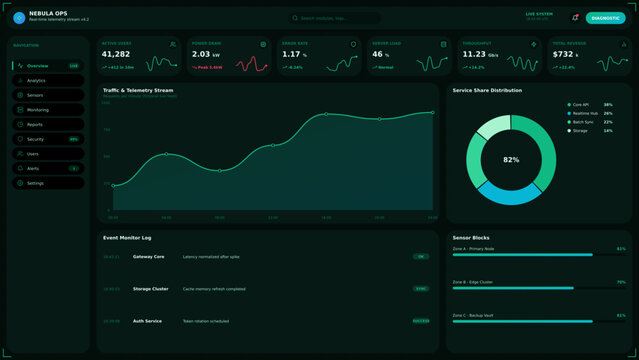The image size is (639, 360).
Task: Click the SYNC badge for Storage Cluster
Action: [x=421, y=289]
